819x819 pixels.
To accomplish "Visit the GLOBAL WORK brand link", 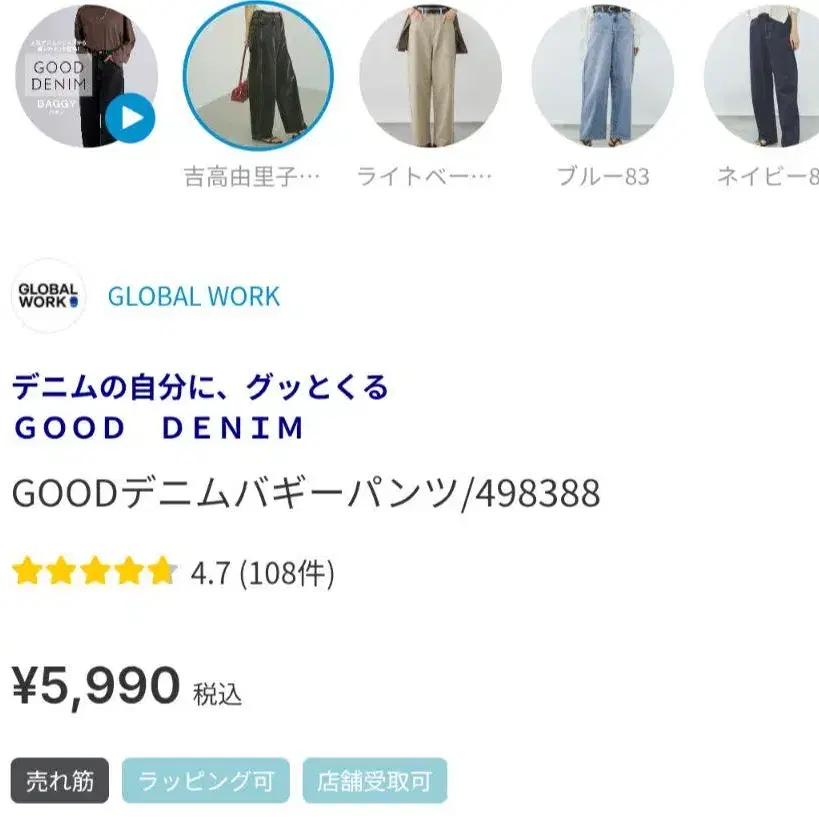I will click(194, 297).
